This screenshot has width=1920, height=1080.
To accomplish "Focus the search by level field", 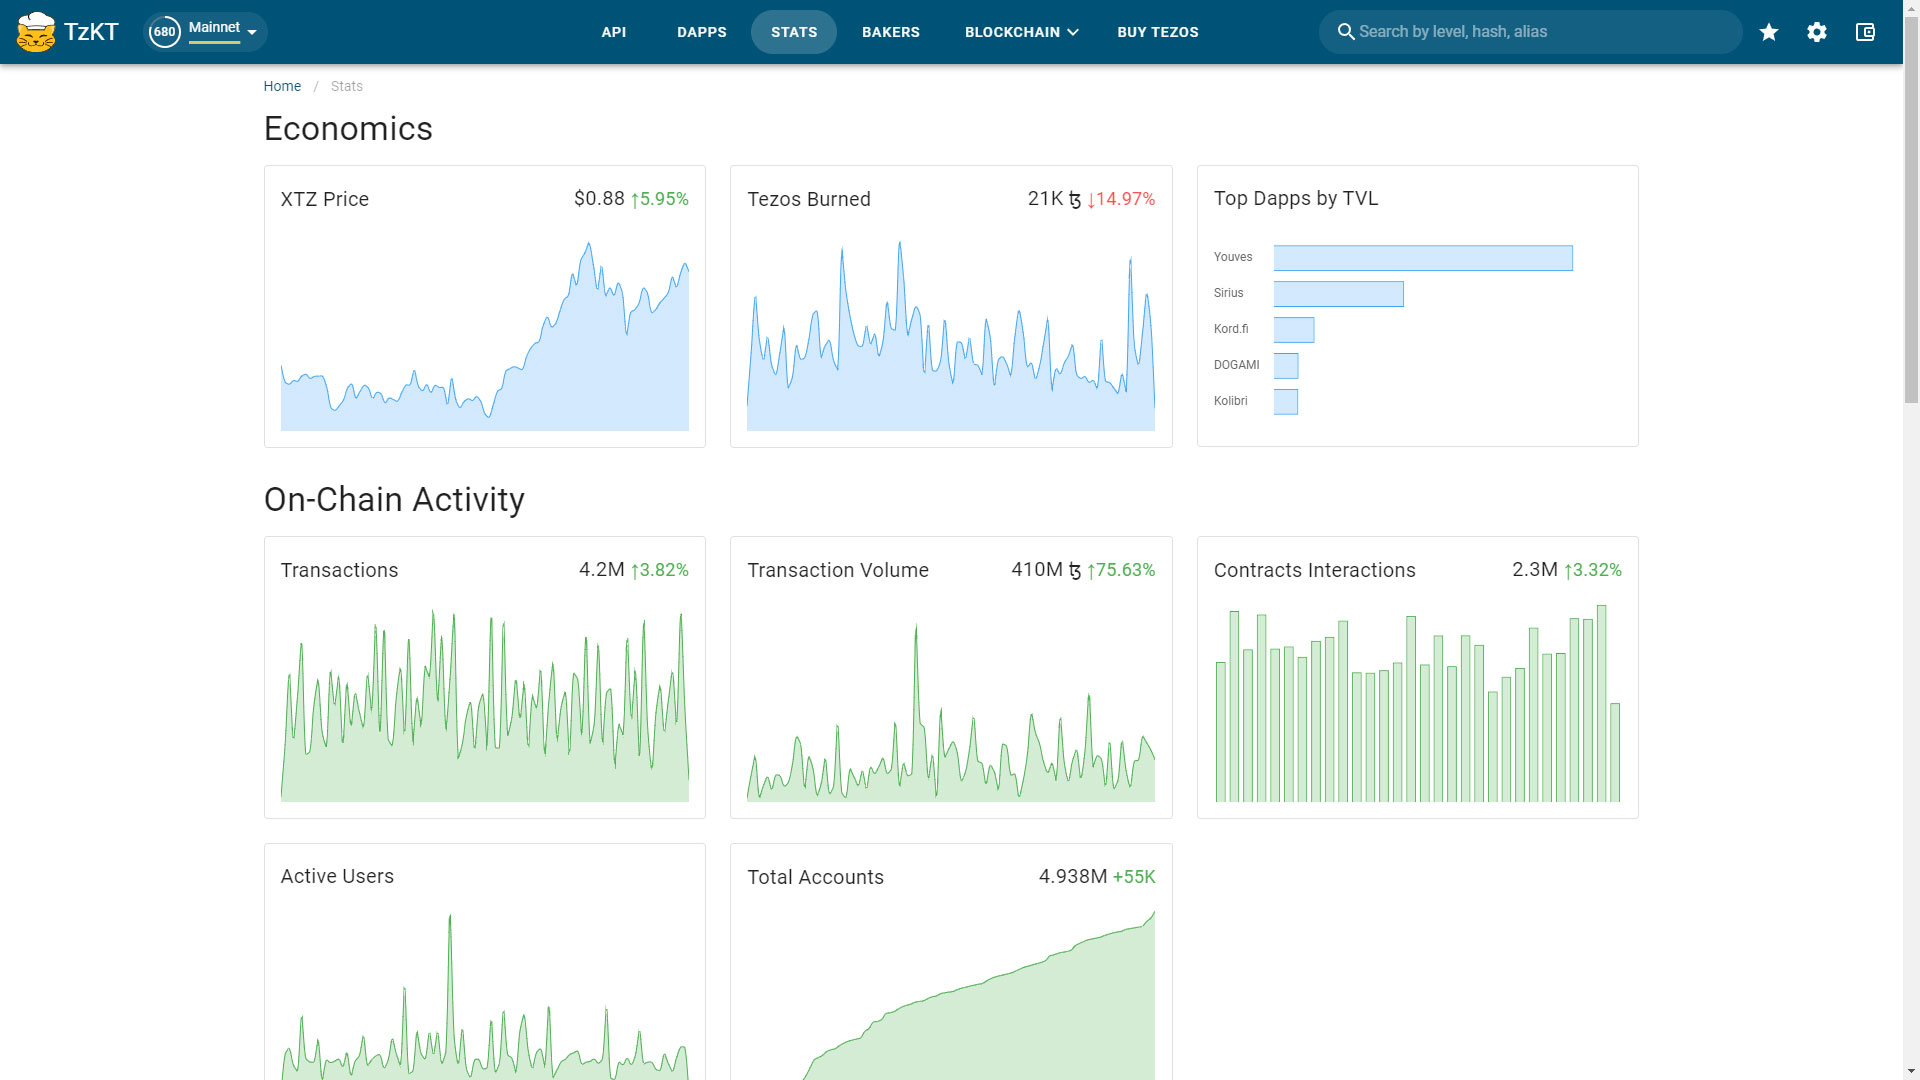I will (x=1540, y=32).
